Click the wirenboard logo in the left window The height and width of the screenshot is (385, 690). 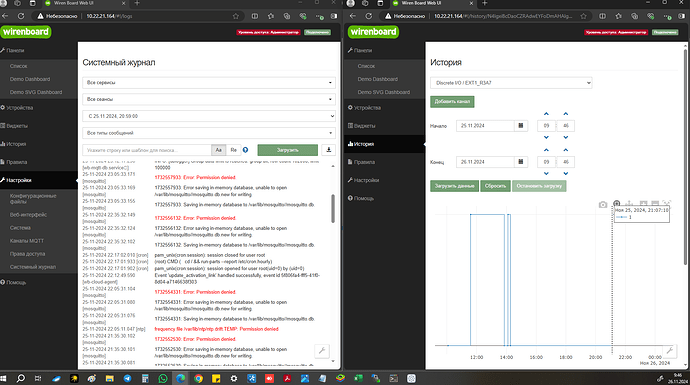pos(26,32)
